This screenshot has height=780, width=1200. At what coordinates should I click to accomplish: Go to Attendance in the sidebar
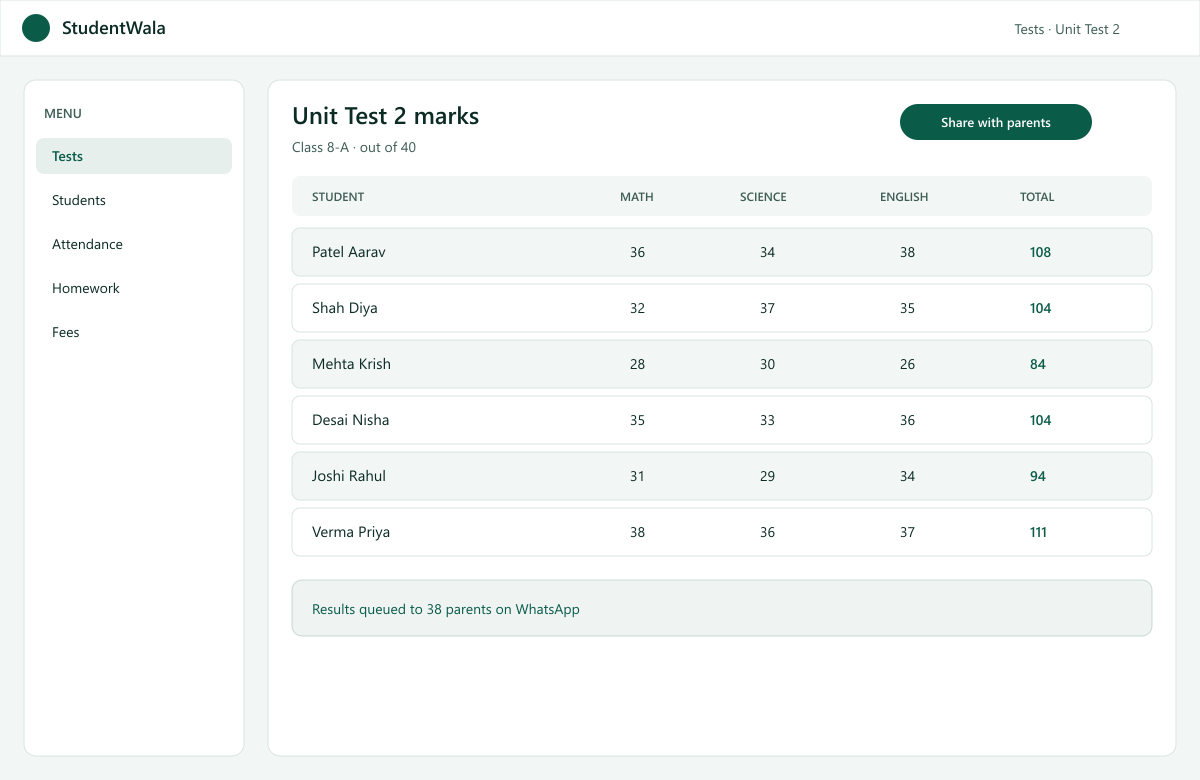(134, 244)
